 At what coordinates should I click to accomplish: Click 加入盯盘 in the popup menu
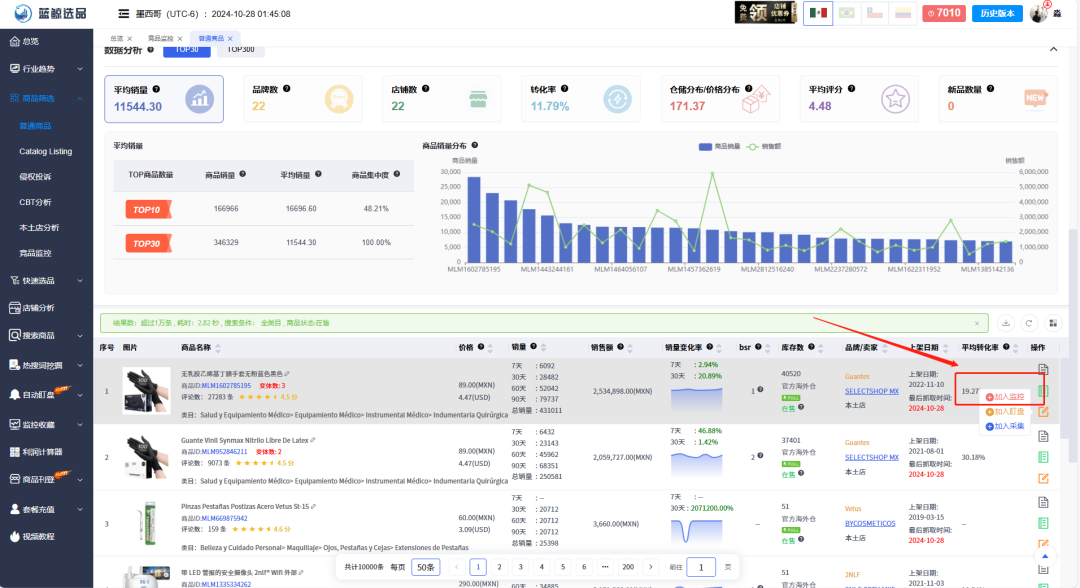coord(1004,412)
